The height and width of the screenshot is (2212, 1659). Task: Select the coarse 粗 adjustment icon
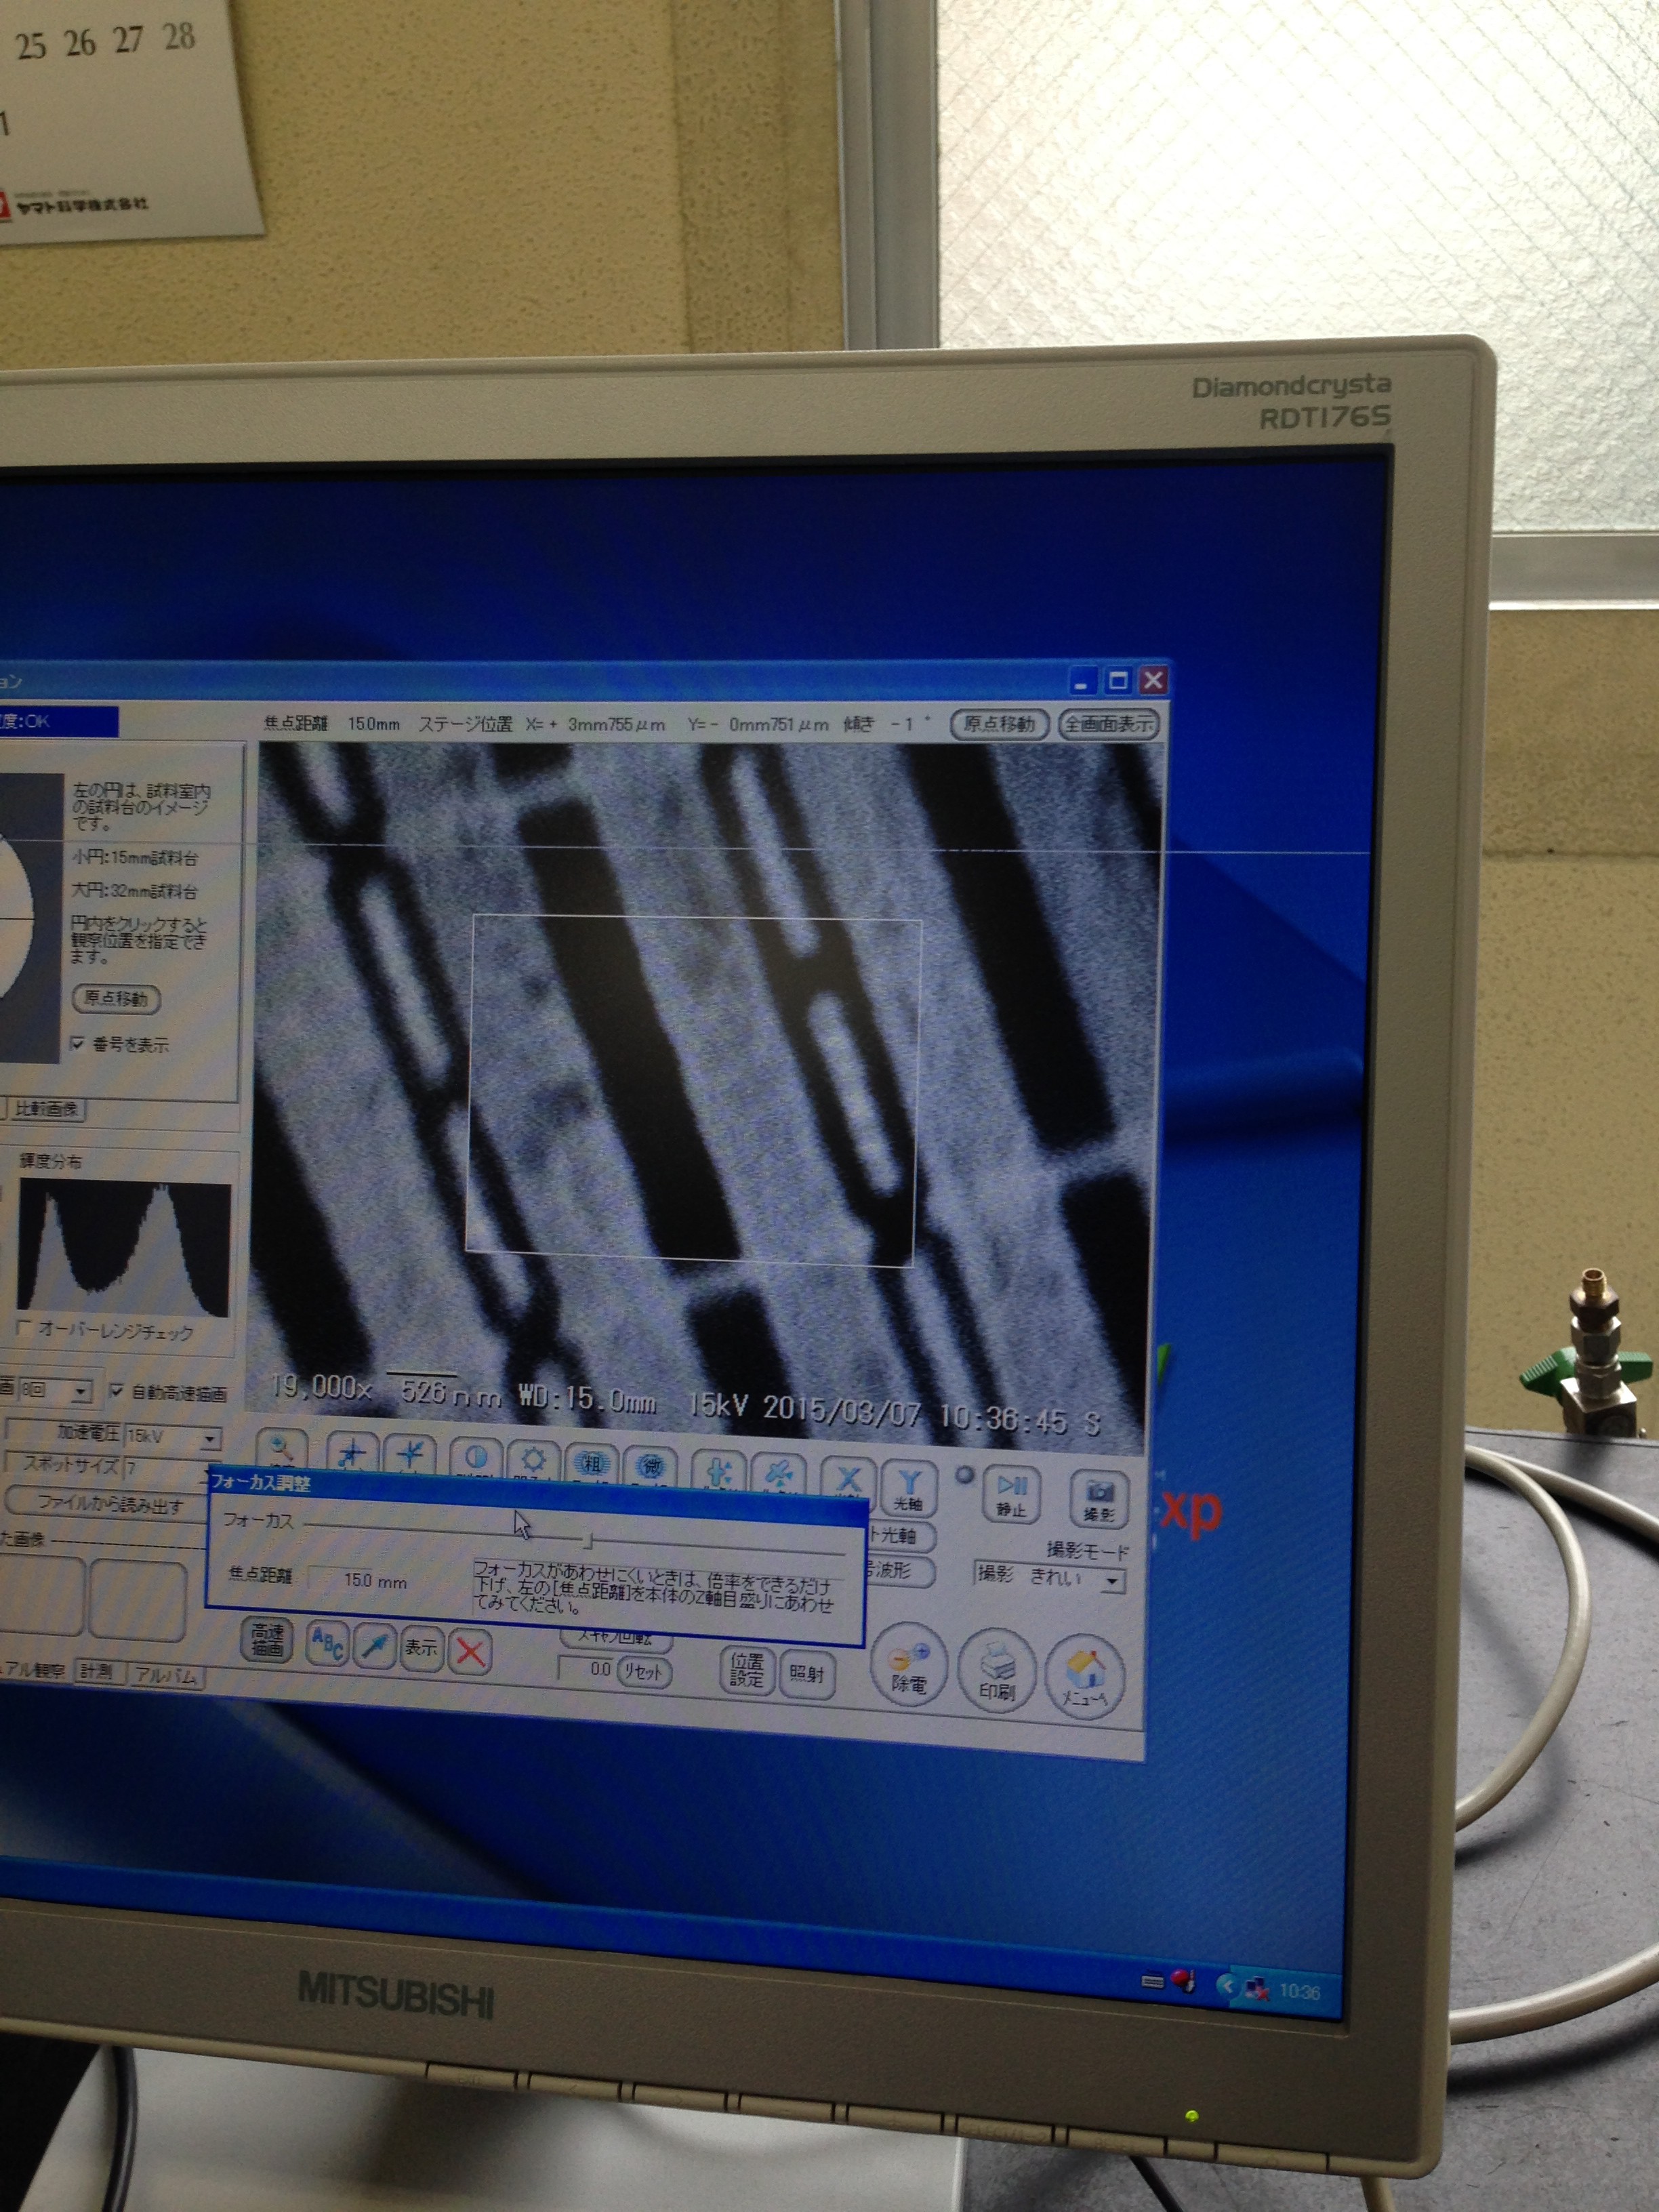[x=592, y=1464]
